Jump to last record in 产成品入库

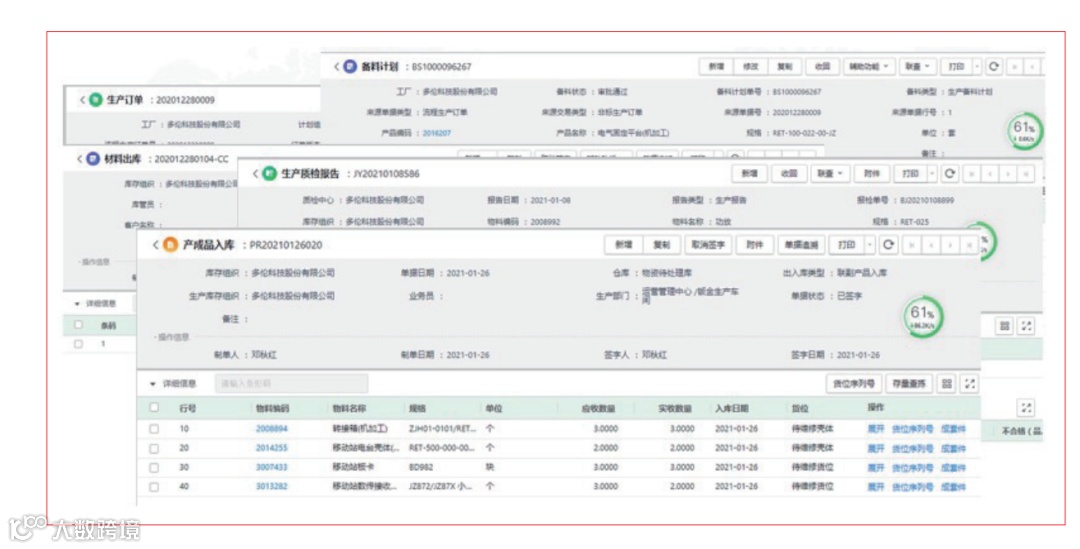[x=969, y=245]
